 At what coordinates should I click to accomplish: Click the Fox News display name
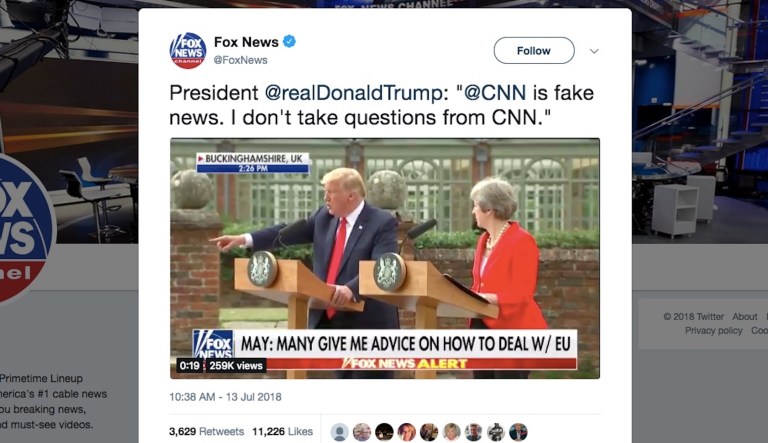pyautogui.click(x=246, y=42)
